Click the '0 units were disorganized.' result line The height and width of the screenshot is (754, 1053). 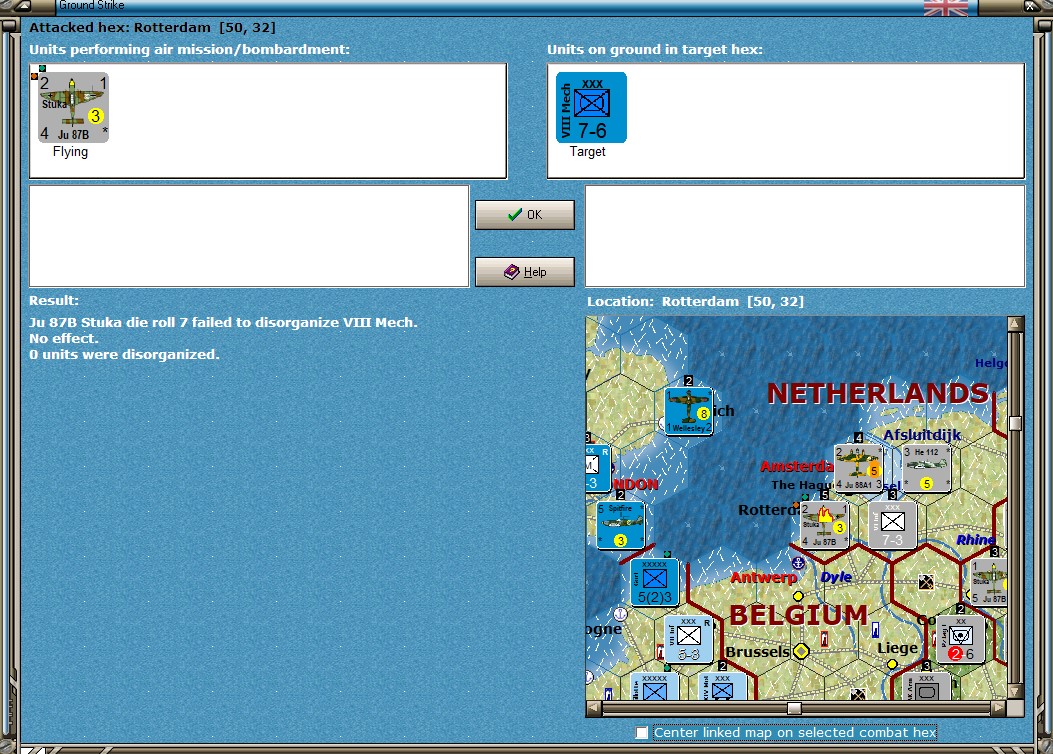pos(124,355)
